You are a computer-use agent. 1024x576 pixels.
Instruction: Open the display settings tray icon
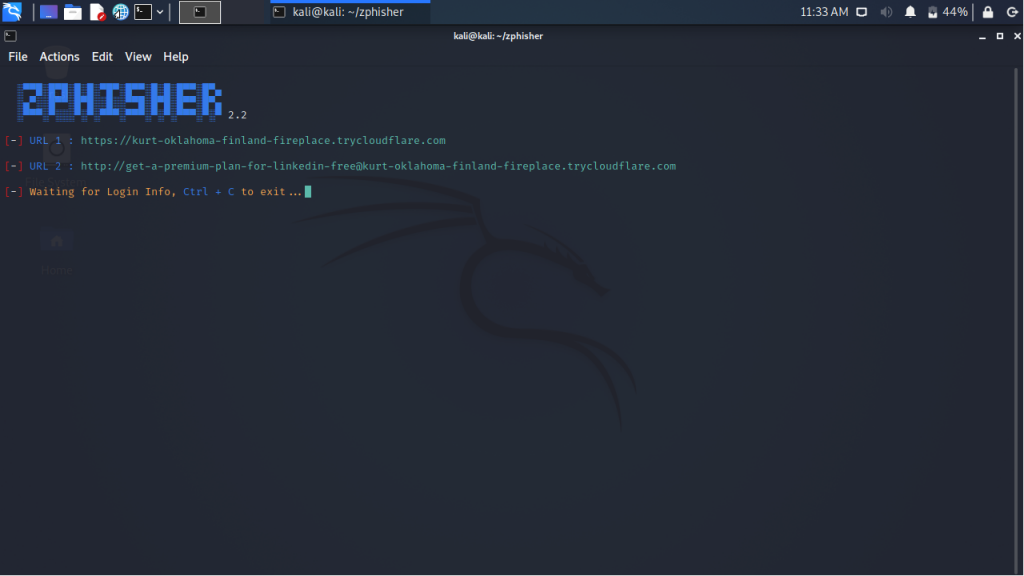click(862, 12)
